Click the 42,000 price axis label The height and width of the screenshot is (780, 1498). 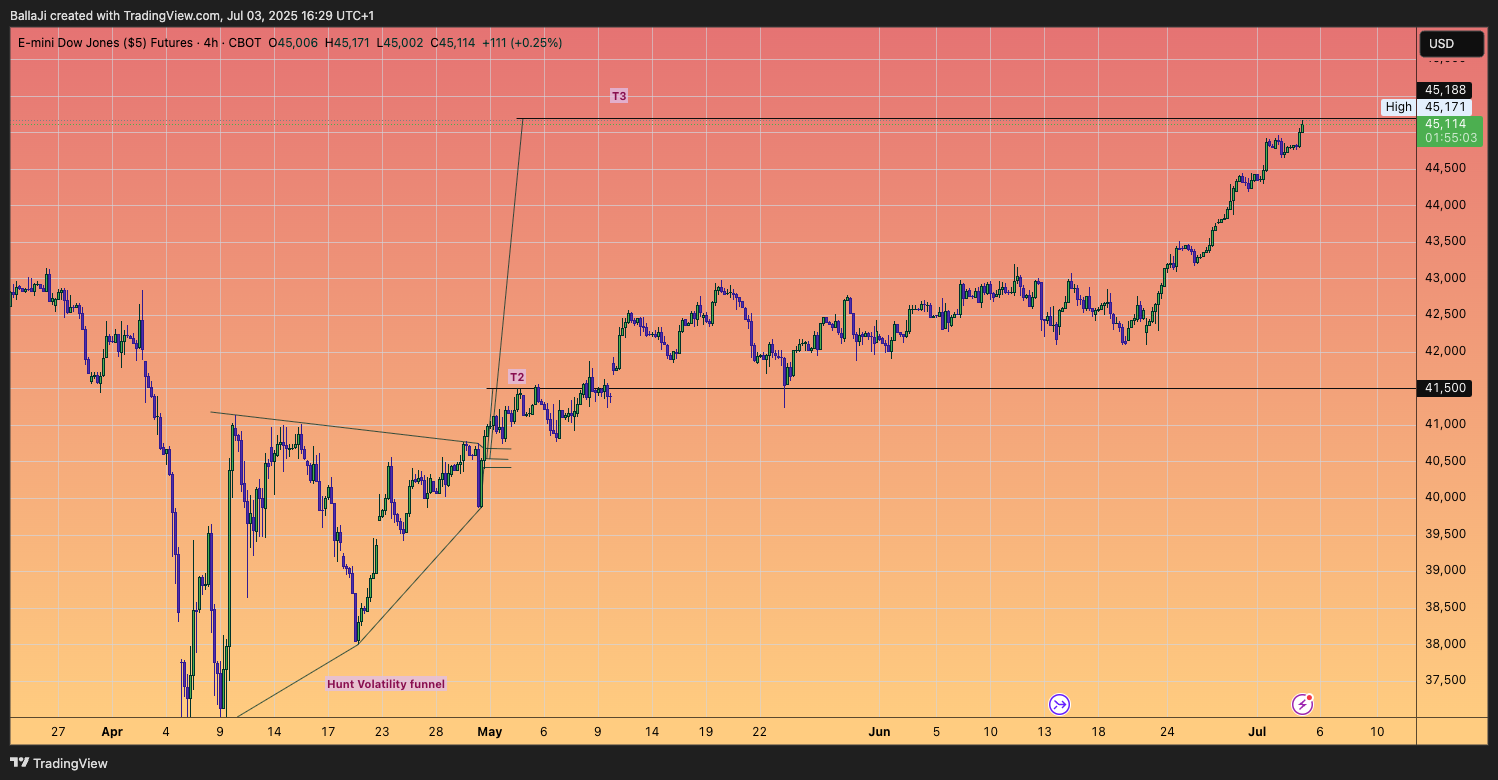(1445, 351)
